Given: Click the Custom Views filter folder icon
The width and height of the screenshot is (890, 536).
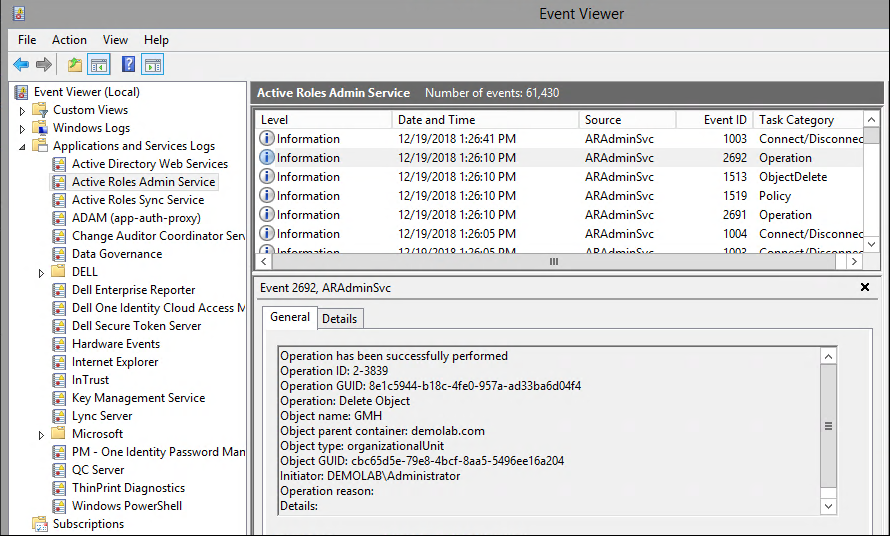Looking at the screenshot, I should 40,110.
